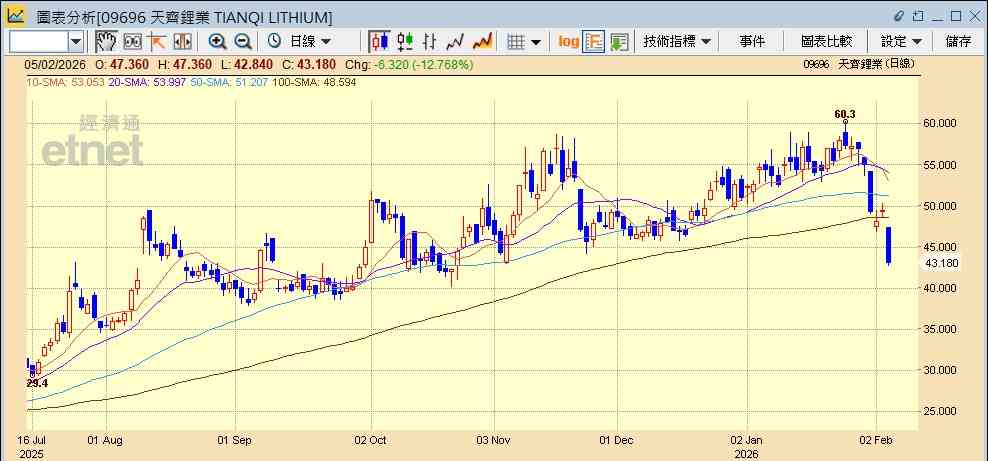
Task: Click the clock period icon
Action: [x=274, y=42]
